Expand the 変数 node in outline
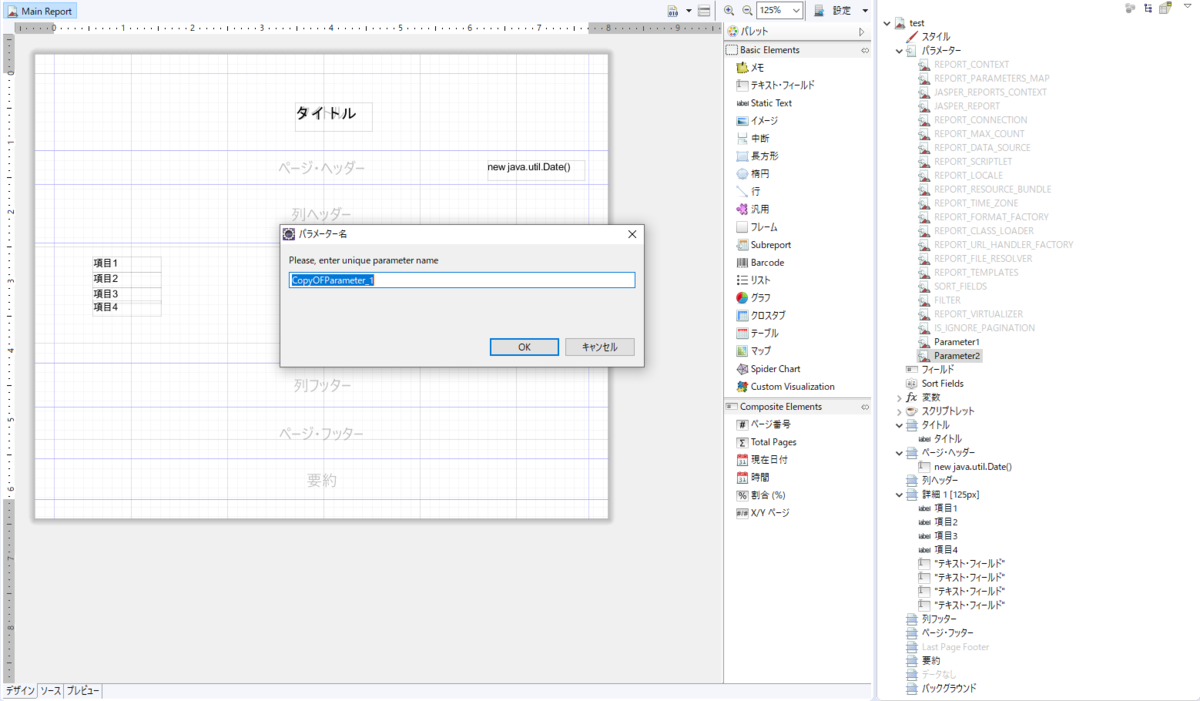 (x=899, y=398)
